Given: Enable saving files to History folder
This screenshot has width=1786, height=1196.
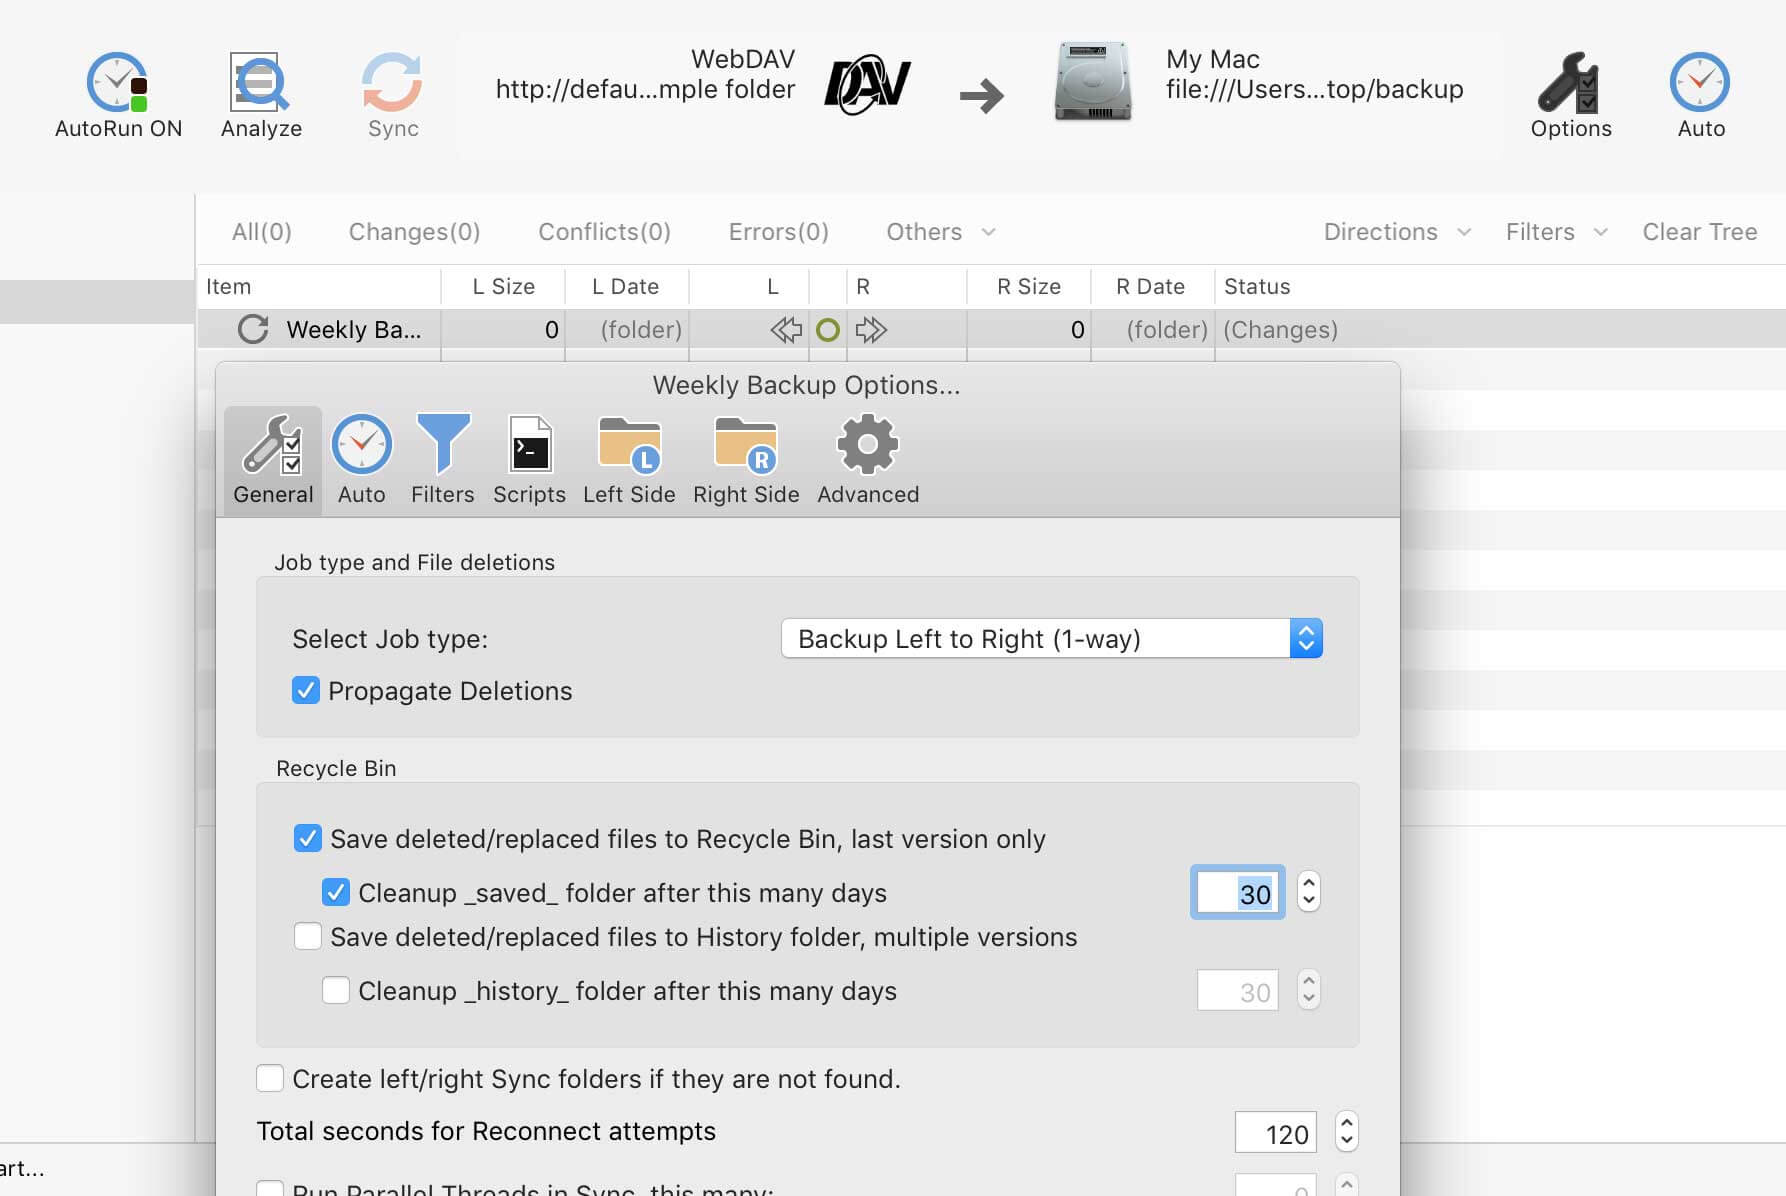Looking at the screenshot, I should pyautogui.click(x=308, y=937).
